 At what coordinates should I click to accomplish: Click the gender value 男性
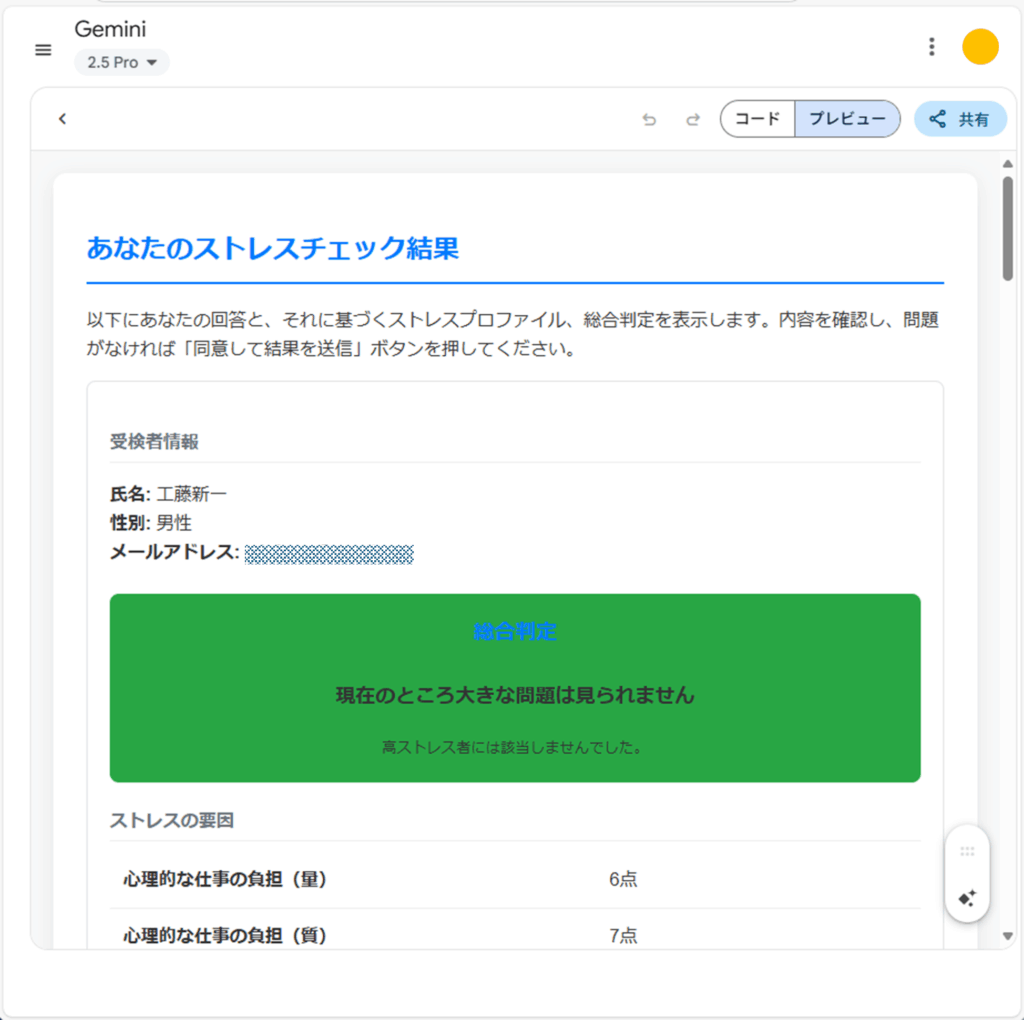pyautogui.click(x=174, y=523)
